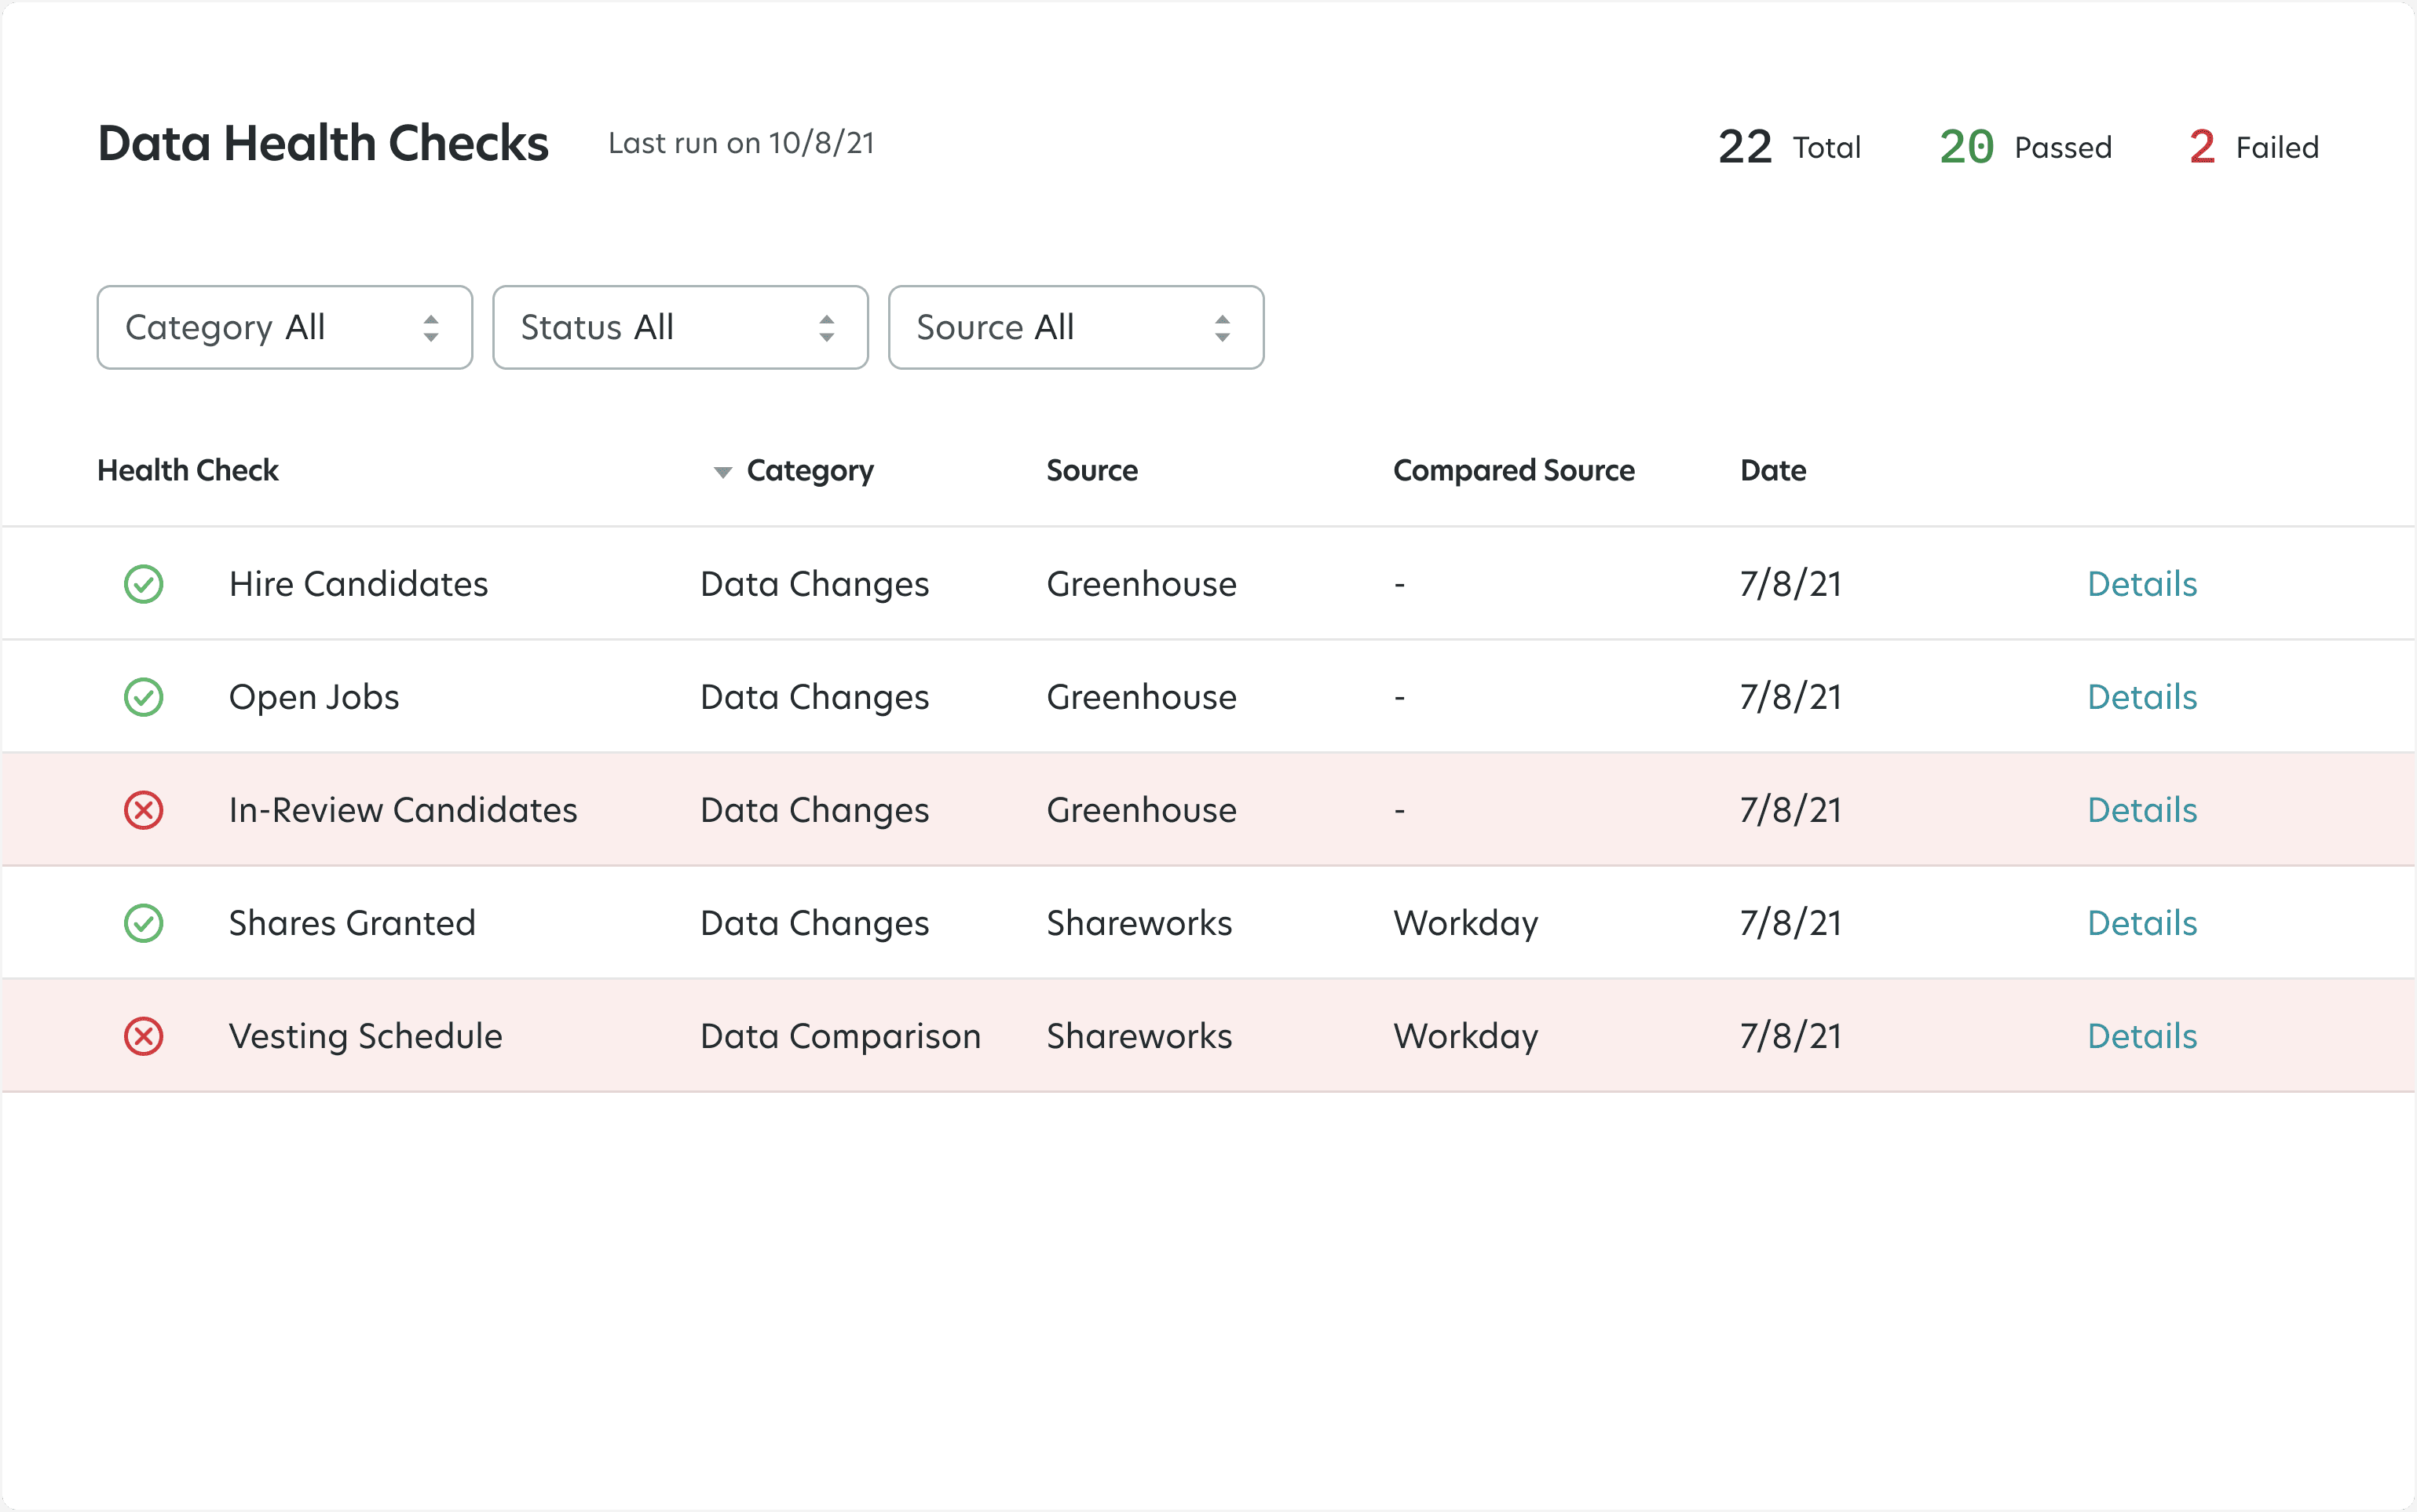The height and width of the screenshot is (1512, 2417).
Task: Open Details for Hire Candidates
Action: click(x=2141, y=584)
